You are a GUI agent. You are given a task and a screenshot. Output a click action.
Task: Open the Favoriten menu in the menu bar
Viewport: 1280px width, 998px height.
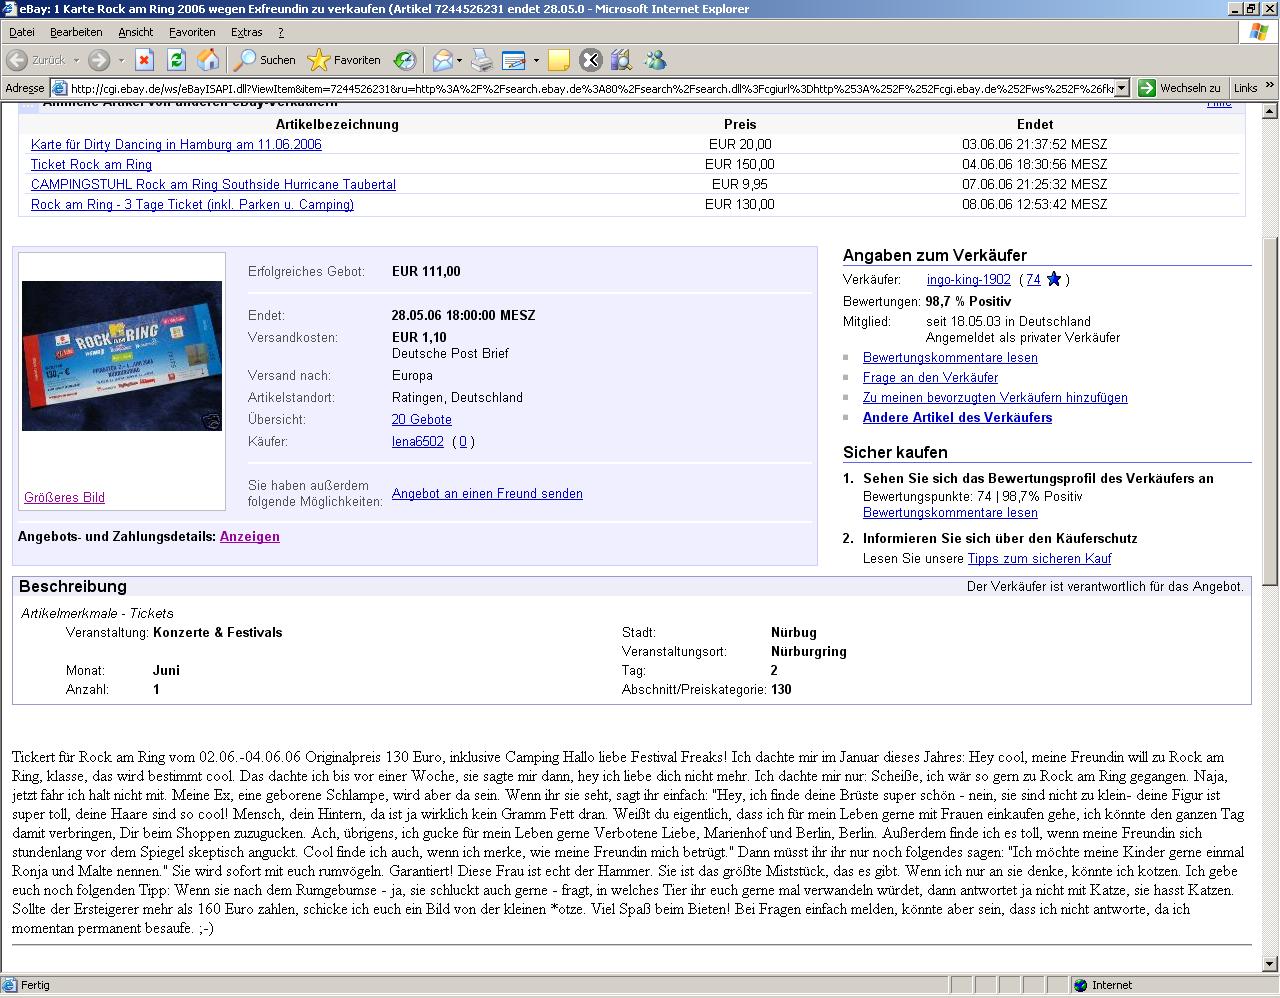(x=192, y=32)
